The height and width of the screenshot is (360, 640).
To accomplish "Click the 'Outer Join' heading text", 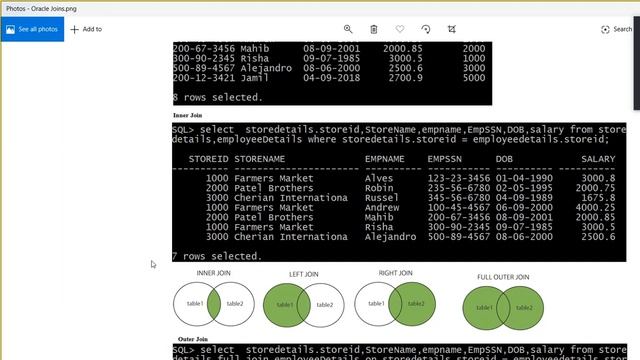I will pyautogui.click(x=193, y=339).
